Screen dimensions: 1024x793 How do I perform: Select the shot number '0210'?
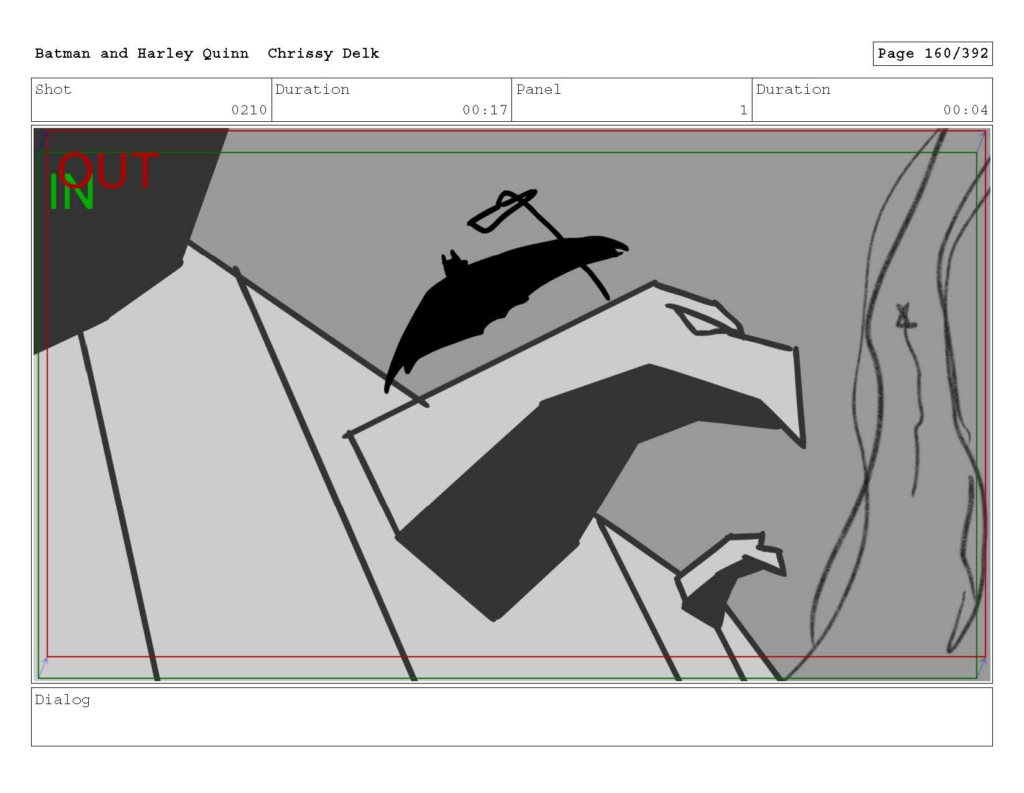click(x=249, y=110)
